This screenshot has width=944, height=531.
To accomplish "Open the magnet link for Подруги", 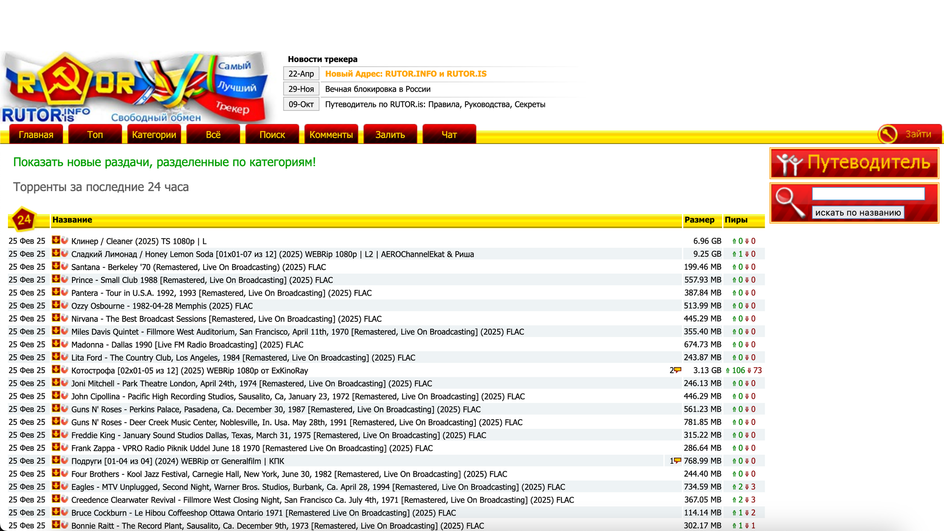I will point(64,461).
